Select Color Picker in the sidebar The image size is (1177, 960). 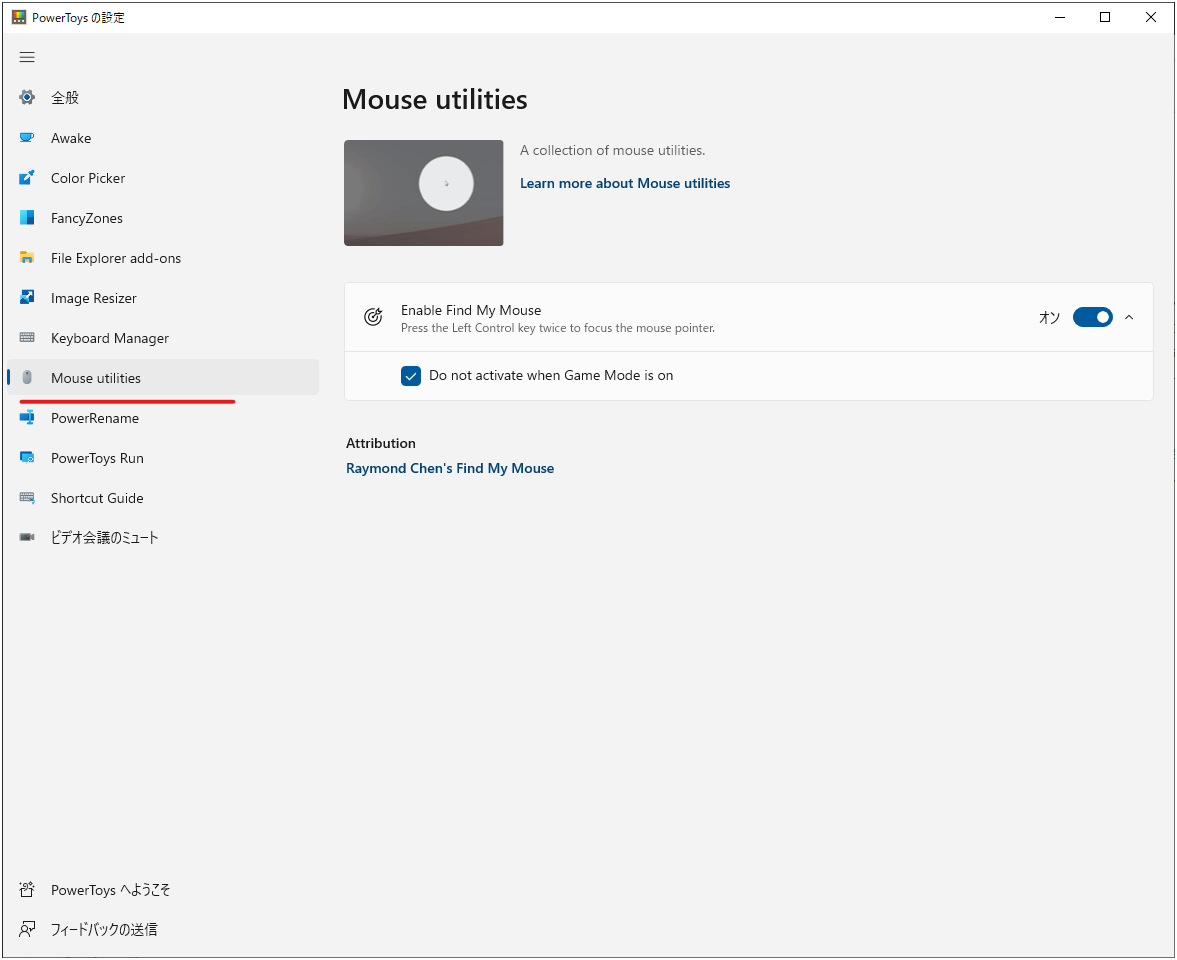[x=163, y=178]
